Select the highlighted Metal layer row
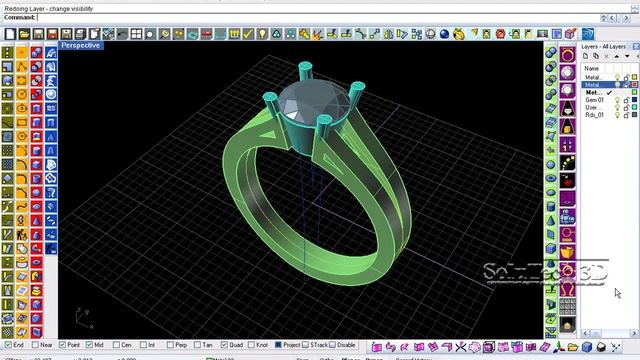The image size is (640, 360). coord(610,85)
